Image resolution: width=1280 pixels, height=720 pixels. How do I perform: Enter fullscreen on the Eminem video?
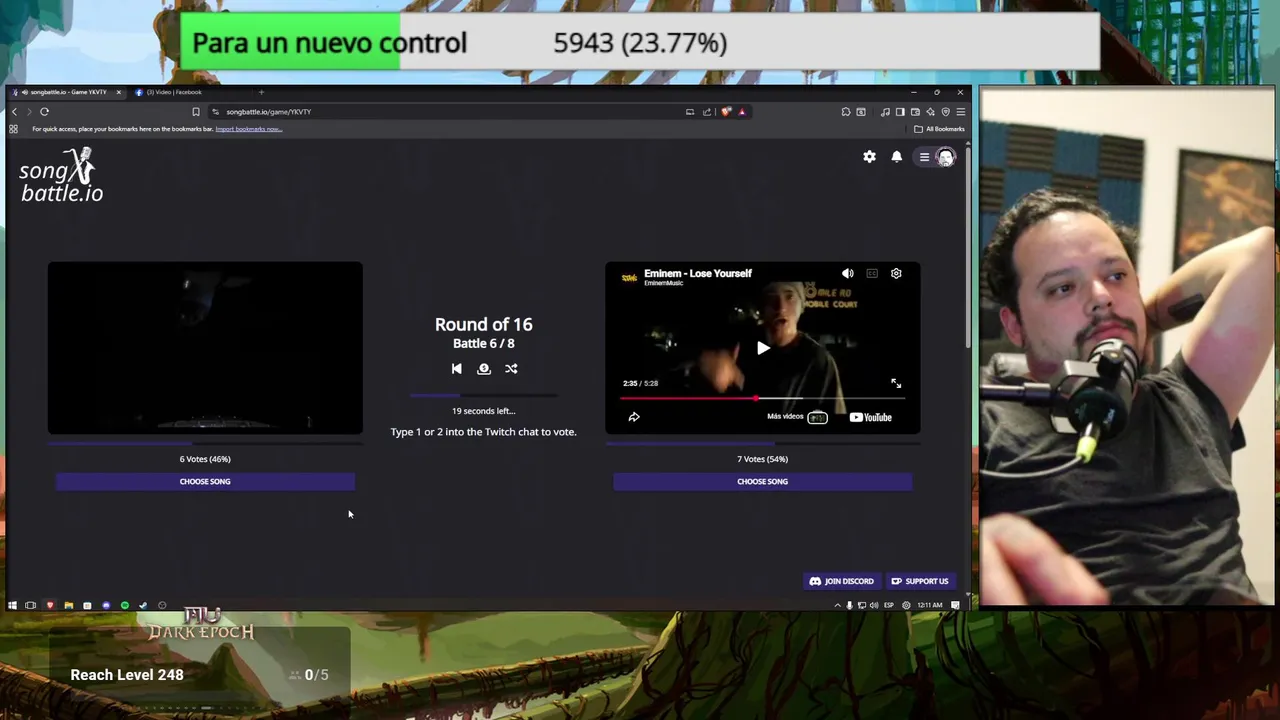[x=896, y=383]
